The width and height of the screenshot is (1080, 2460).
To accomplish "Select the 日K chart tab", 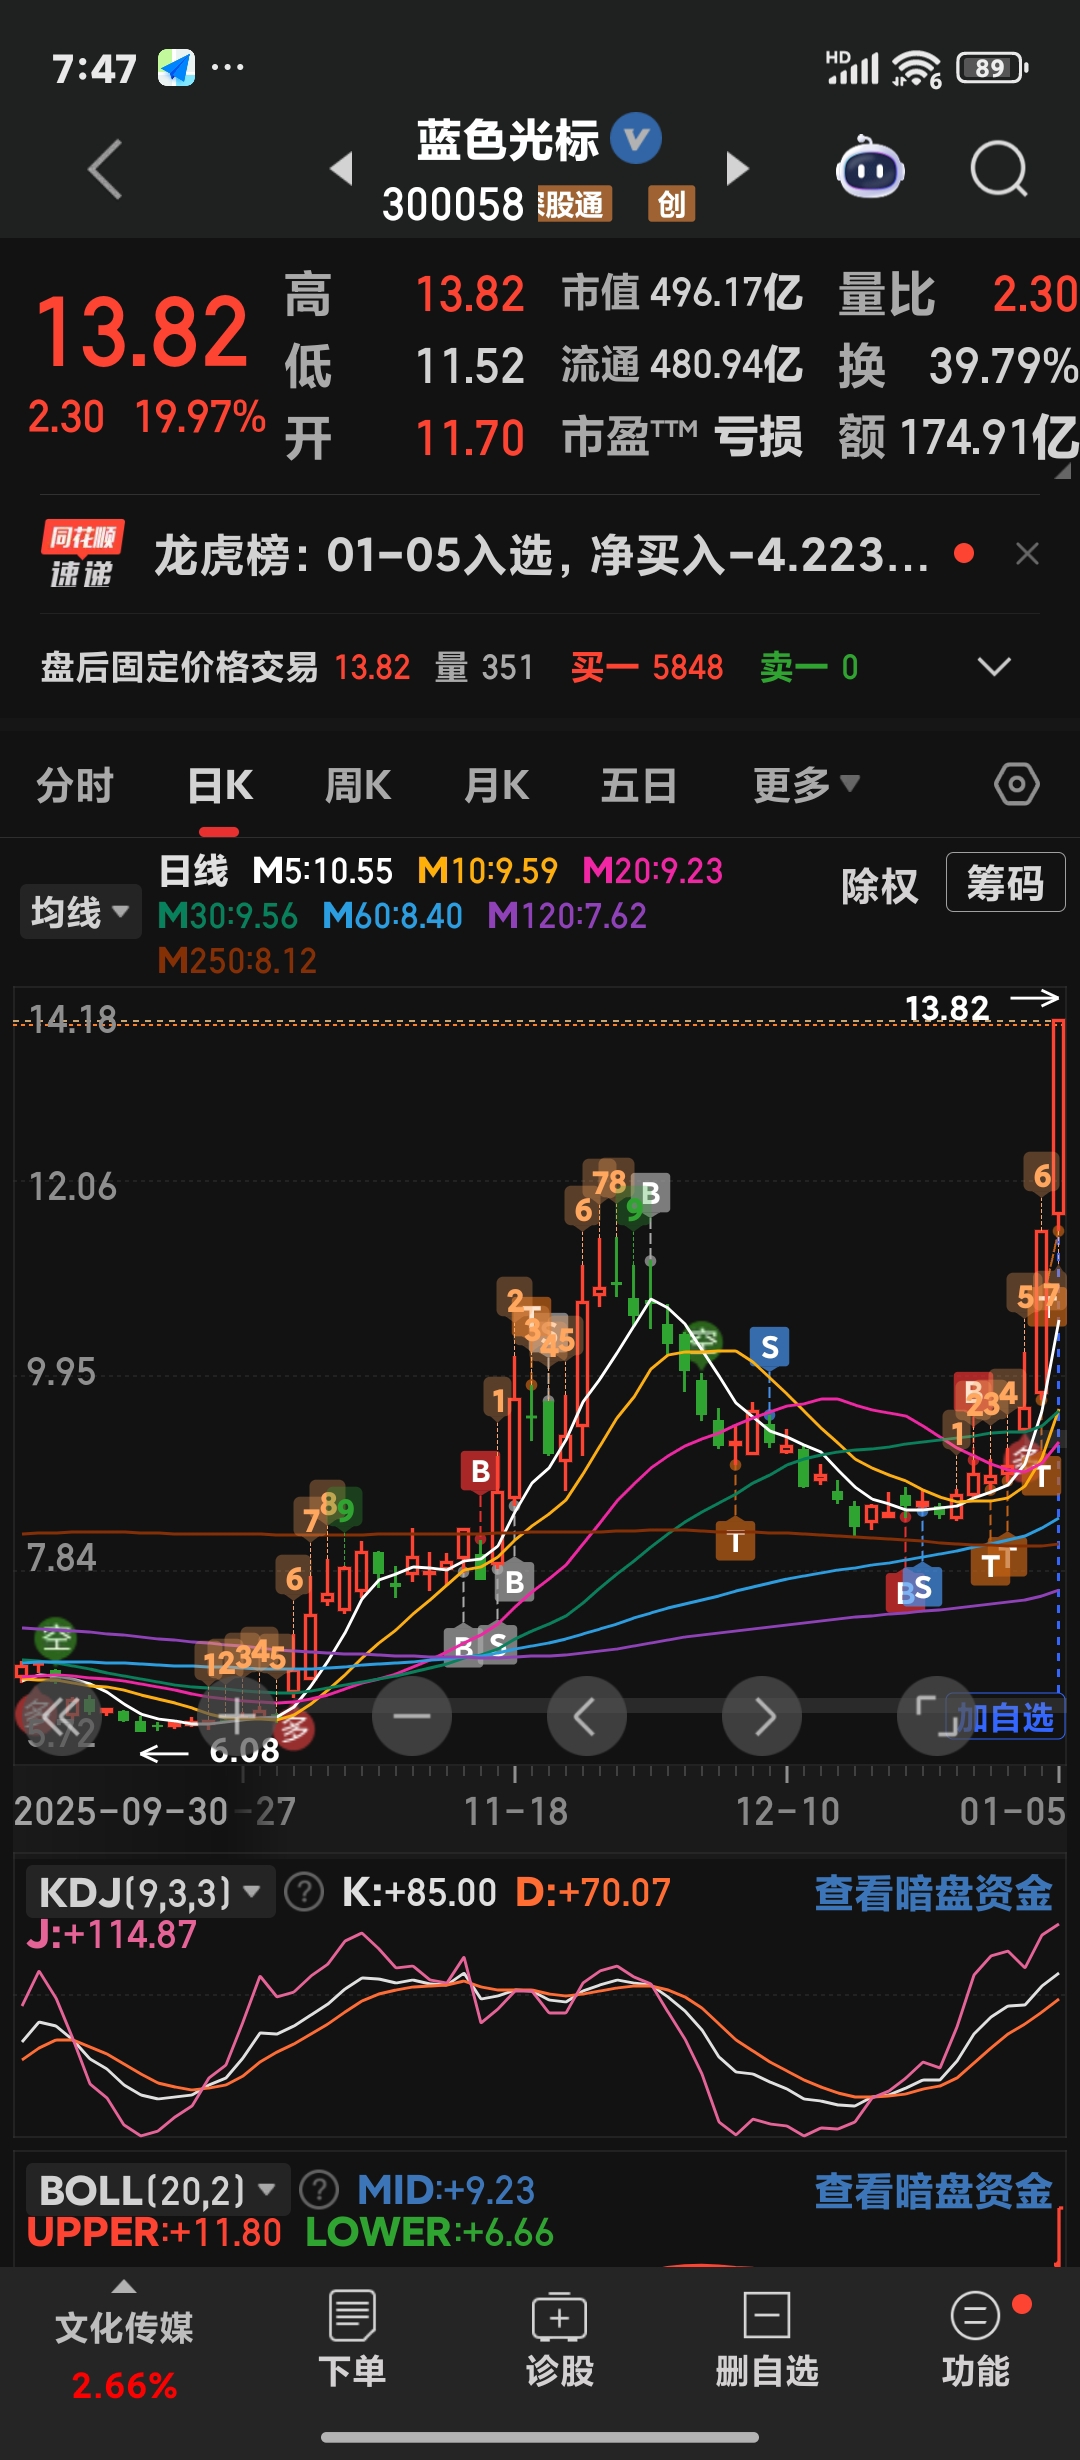I will pos(220,785).
